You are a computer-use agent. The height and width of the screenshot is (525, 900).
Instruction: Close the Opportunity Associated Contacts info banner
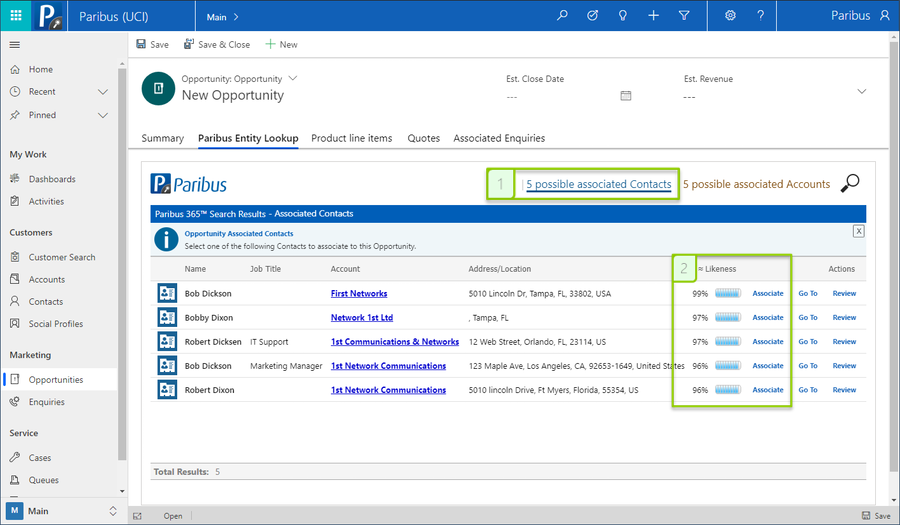[859, 231]
